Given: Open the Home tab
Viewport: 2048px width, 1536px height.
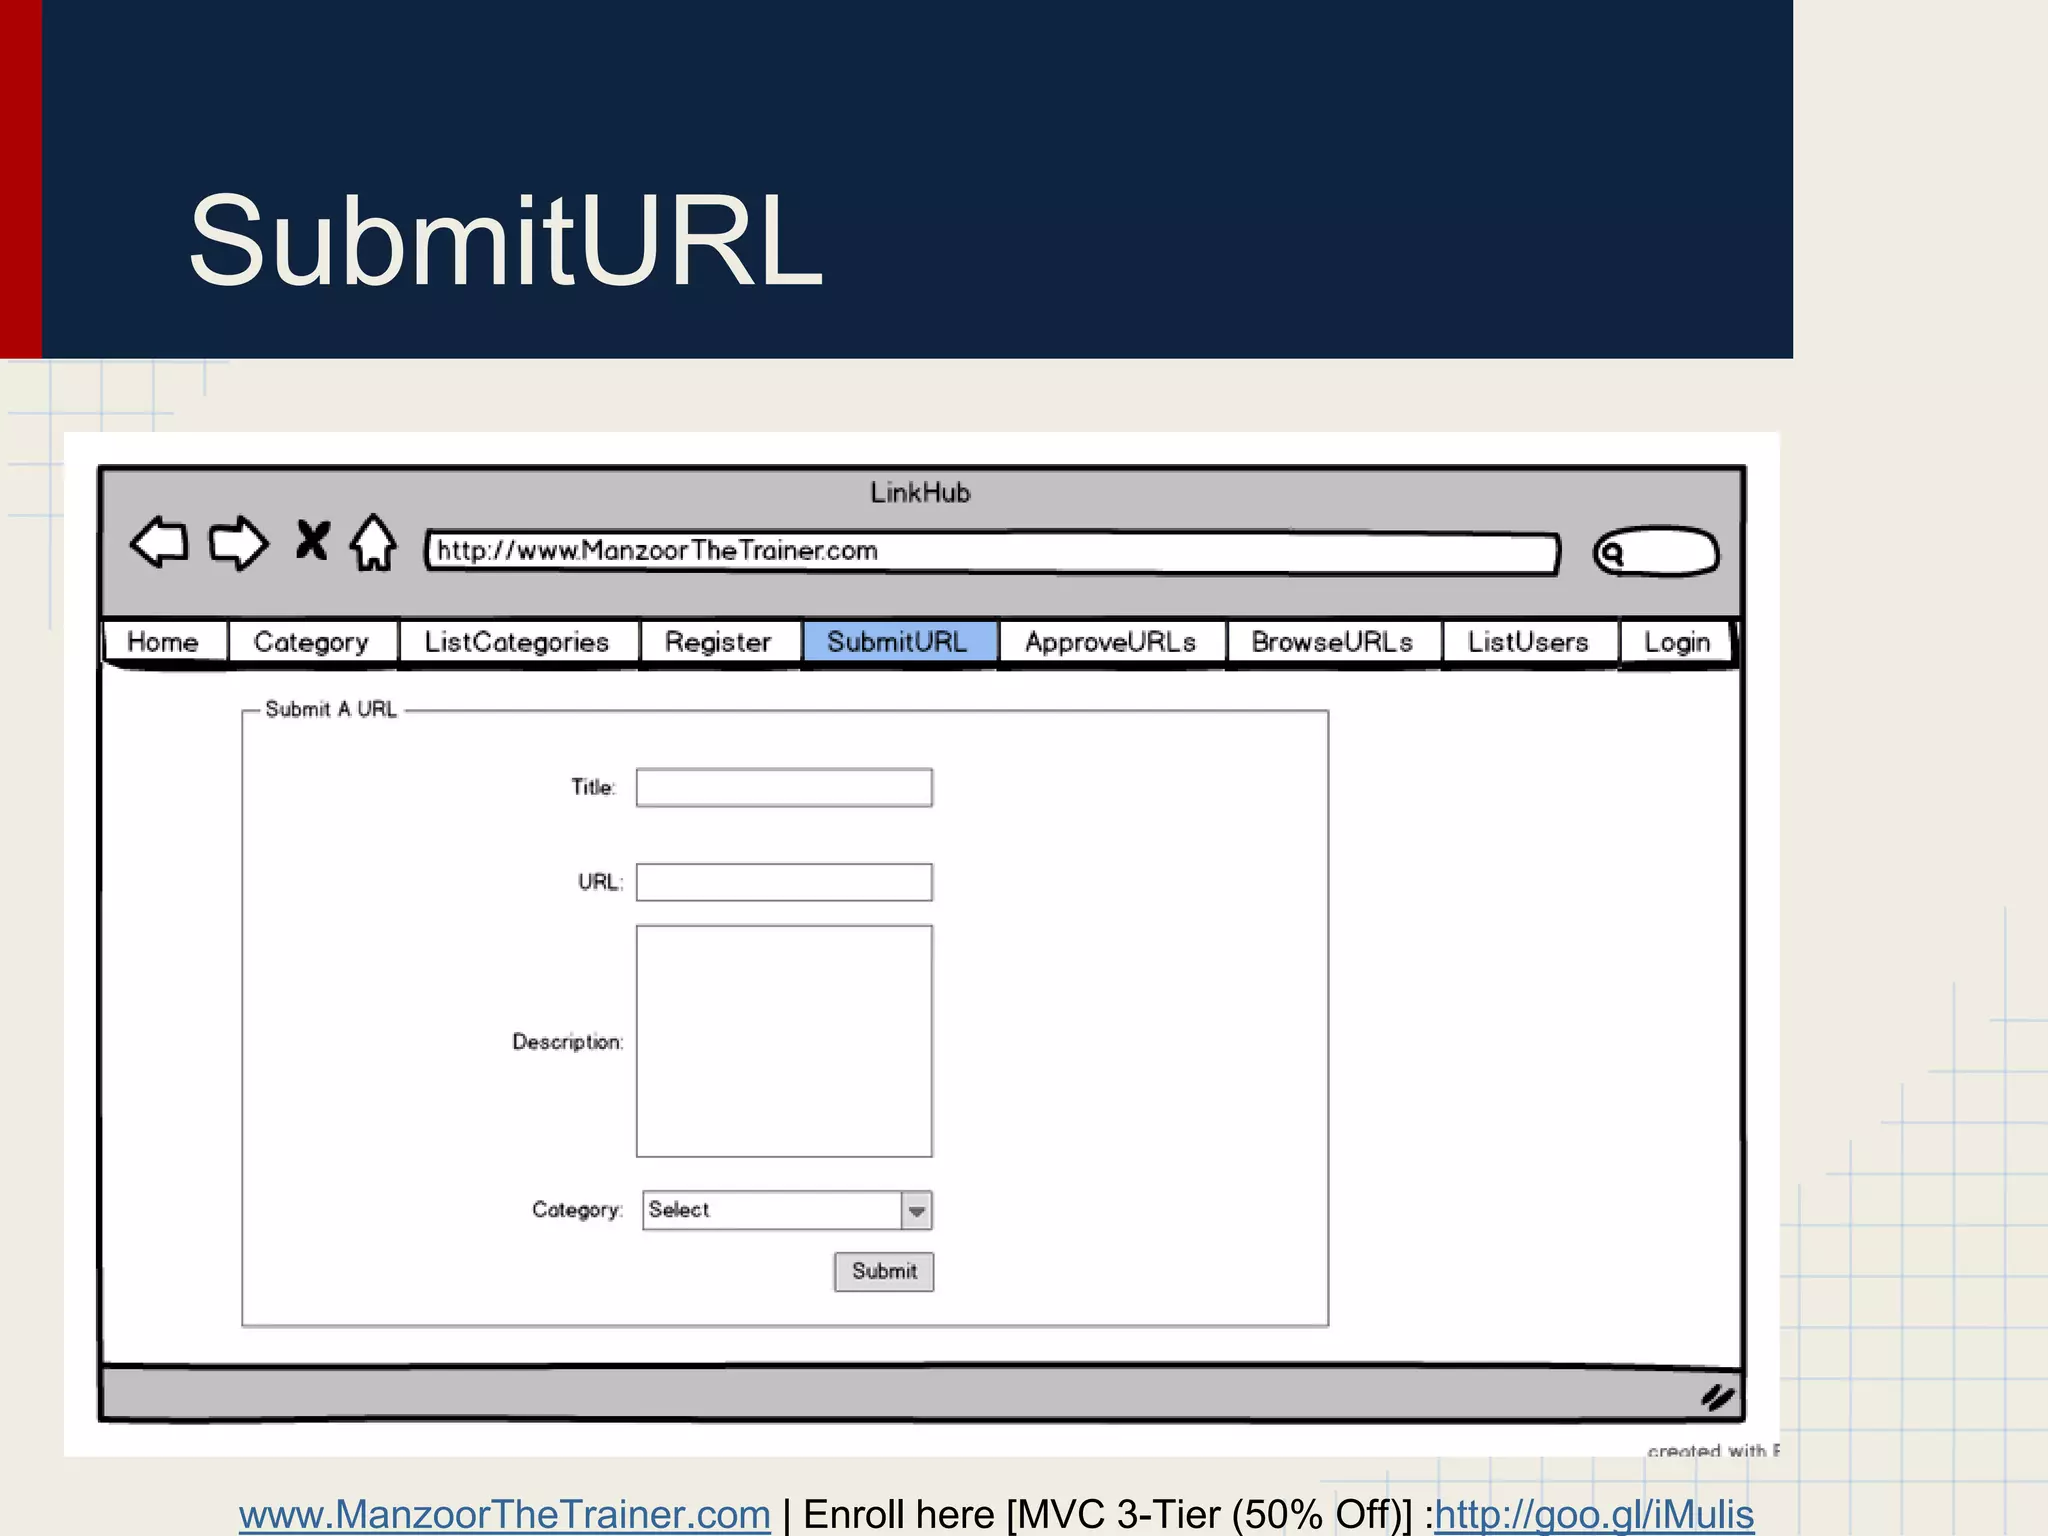Looking at the screenshot, I should 164,642.
